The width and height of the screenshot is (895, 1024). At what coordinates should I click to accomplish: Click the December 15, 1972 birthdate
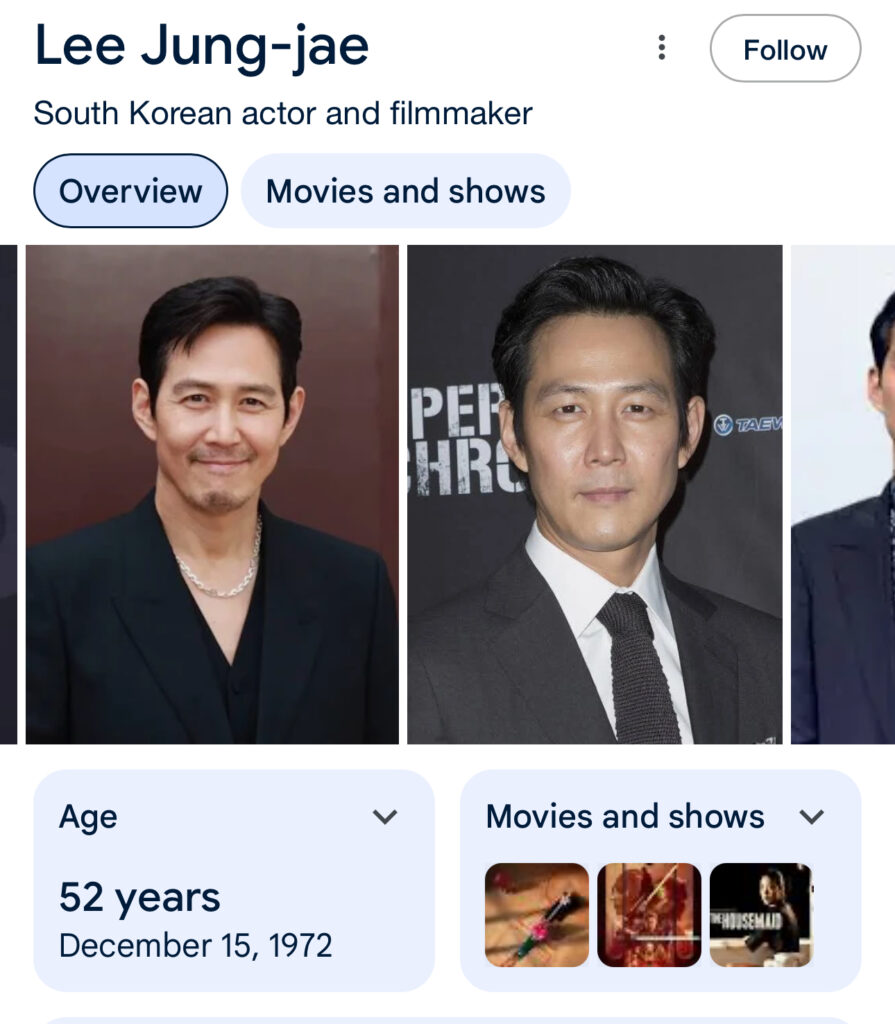pyautogui.click(x=195, y=945)
